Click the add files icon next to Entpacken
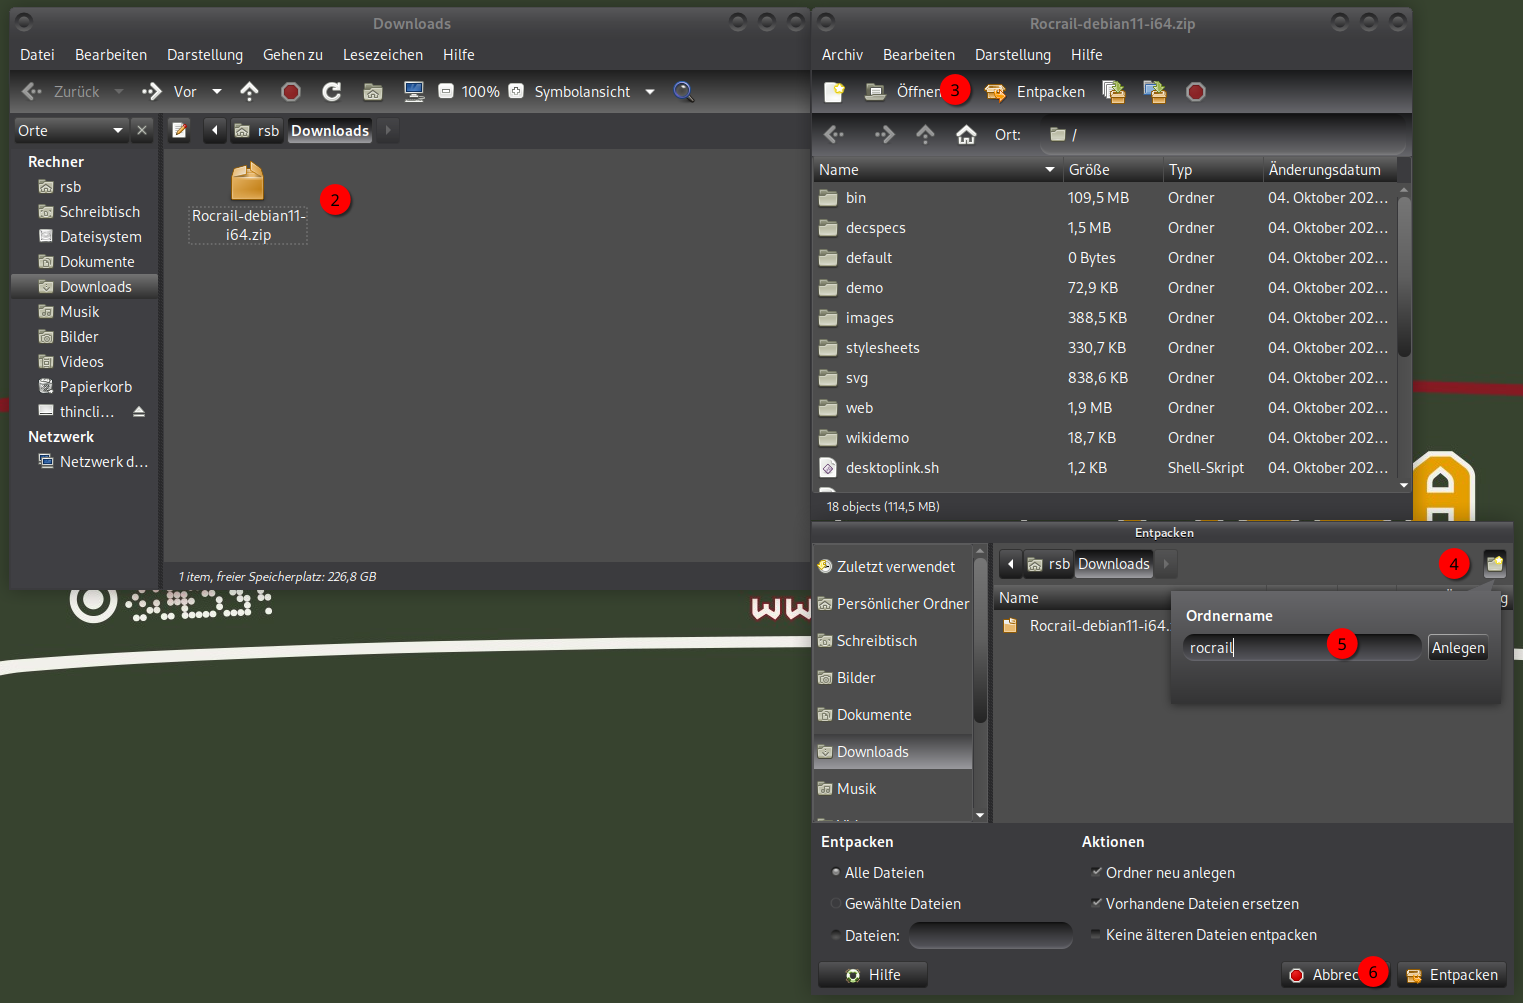The image size is (1523, 1003). point(1113,92)
